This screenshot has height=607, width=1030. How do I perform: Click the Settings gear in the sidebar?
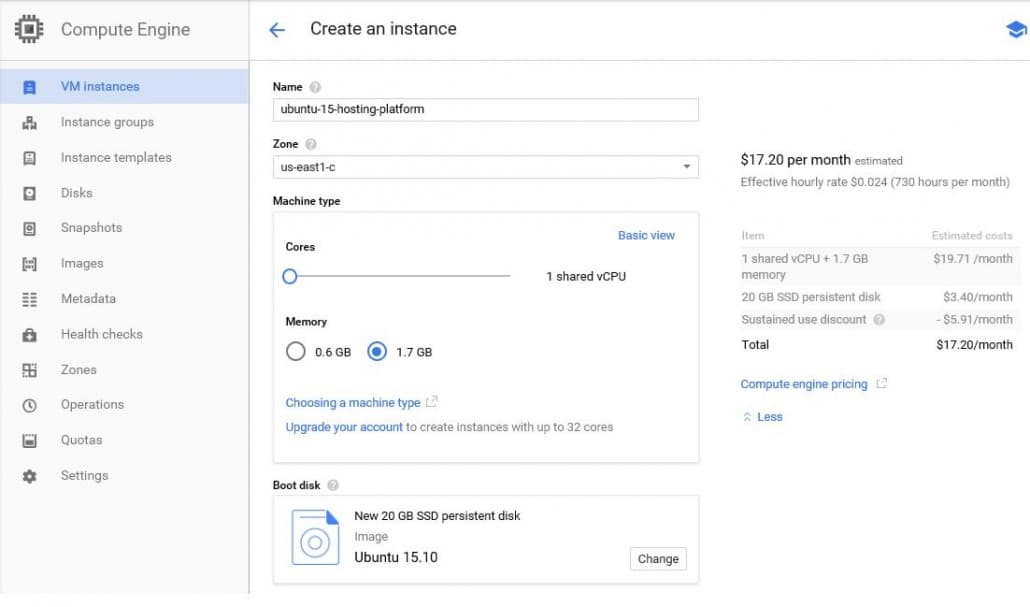pos(32,475)
